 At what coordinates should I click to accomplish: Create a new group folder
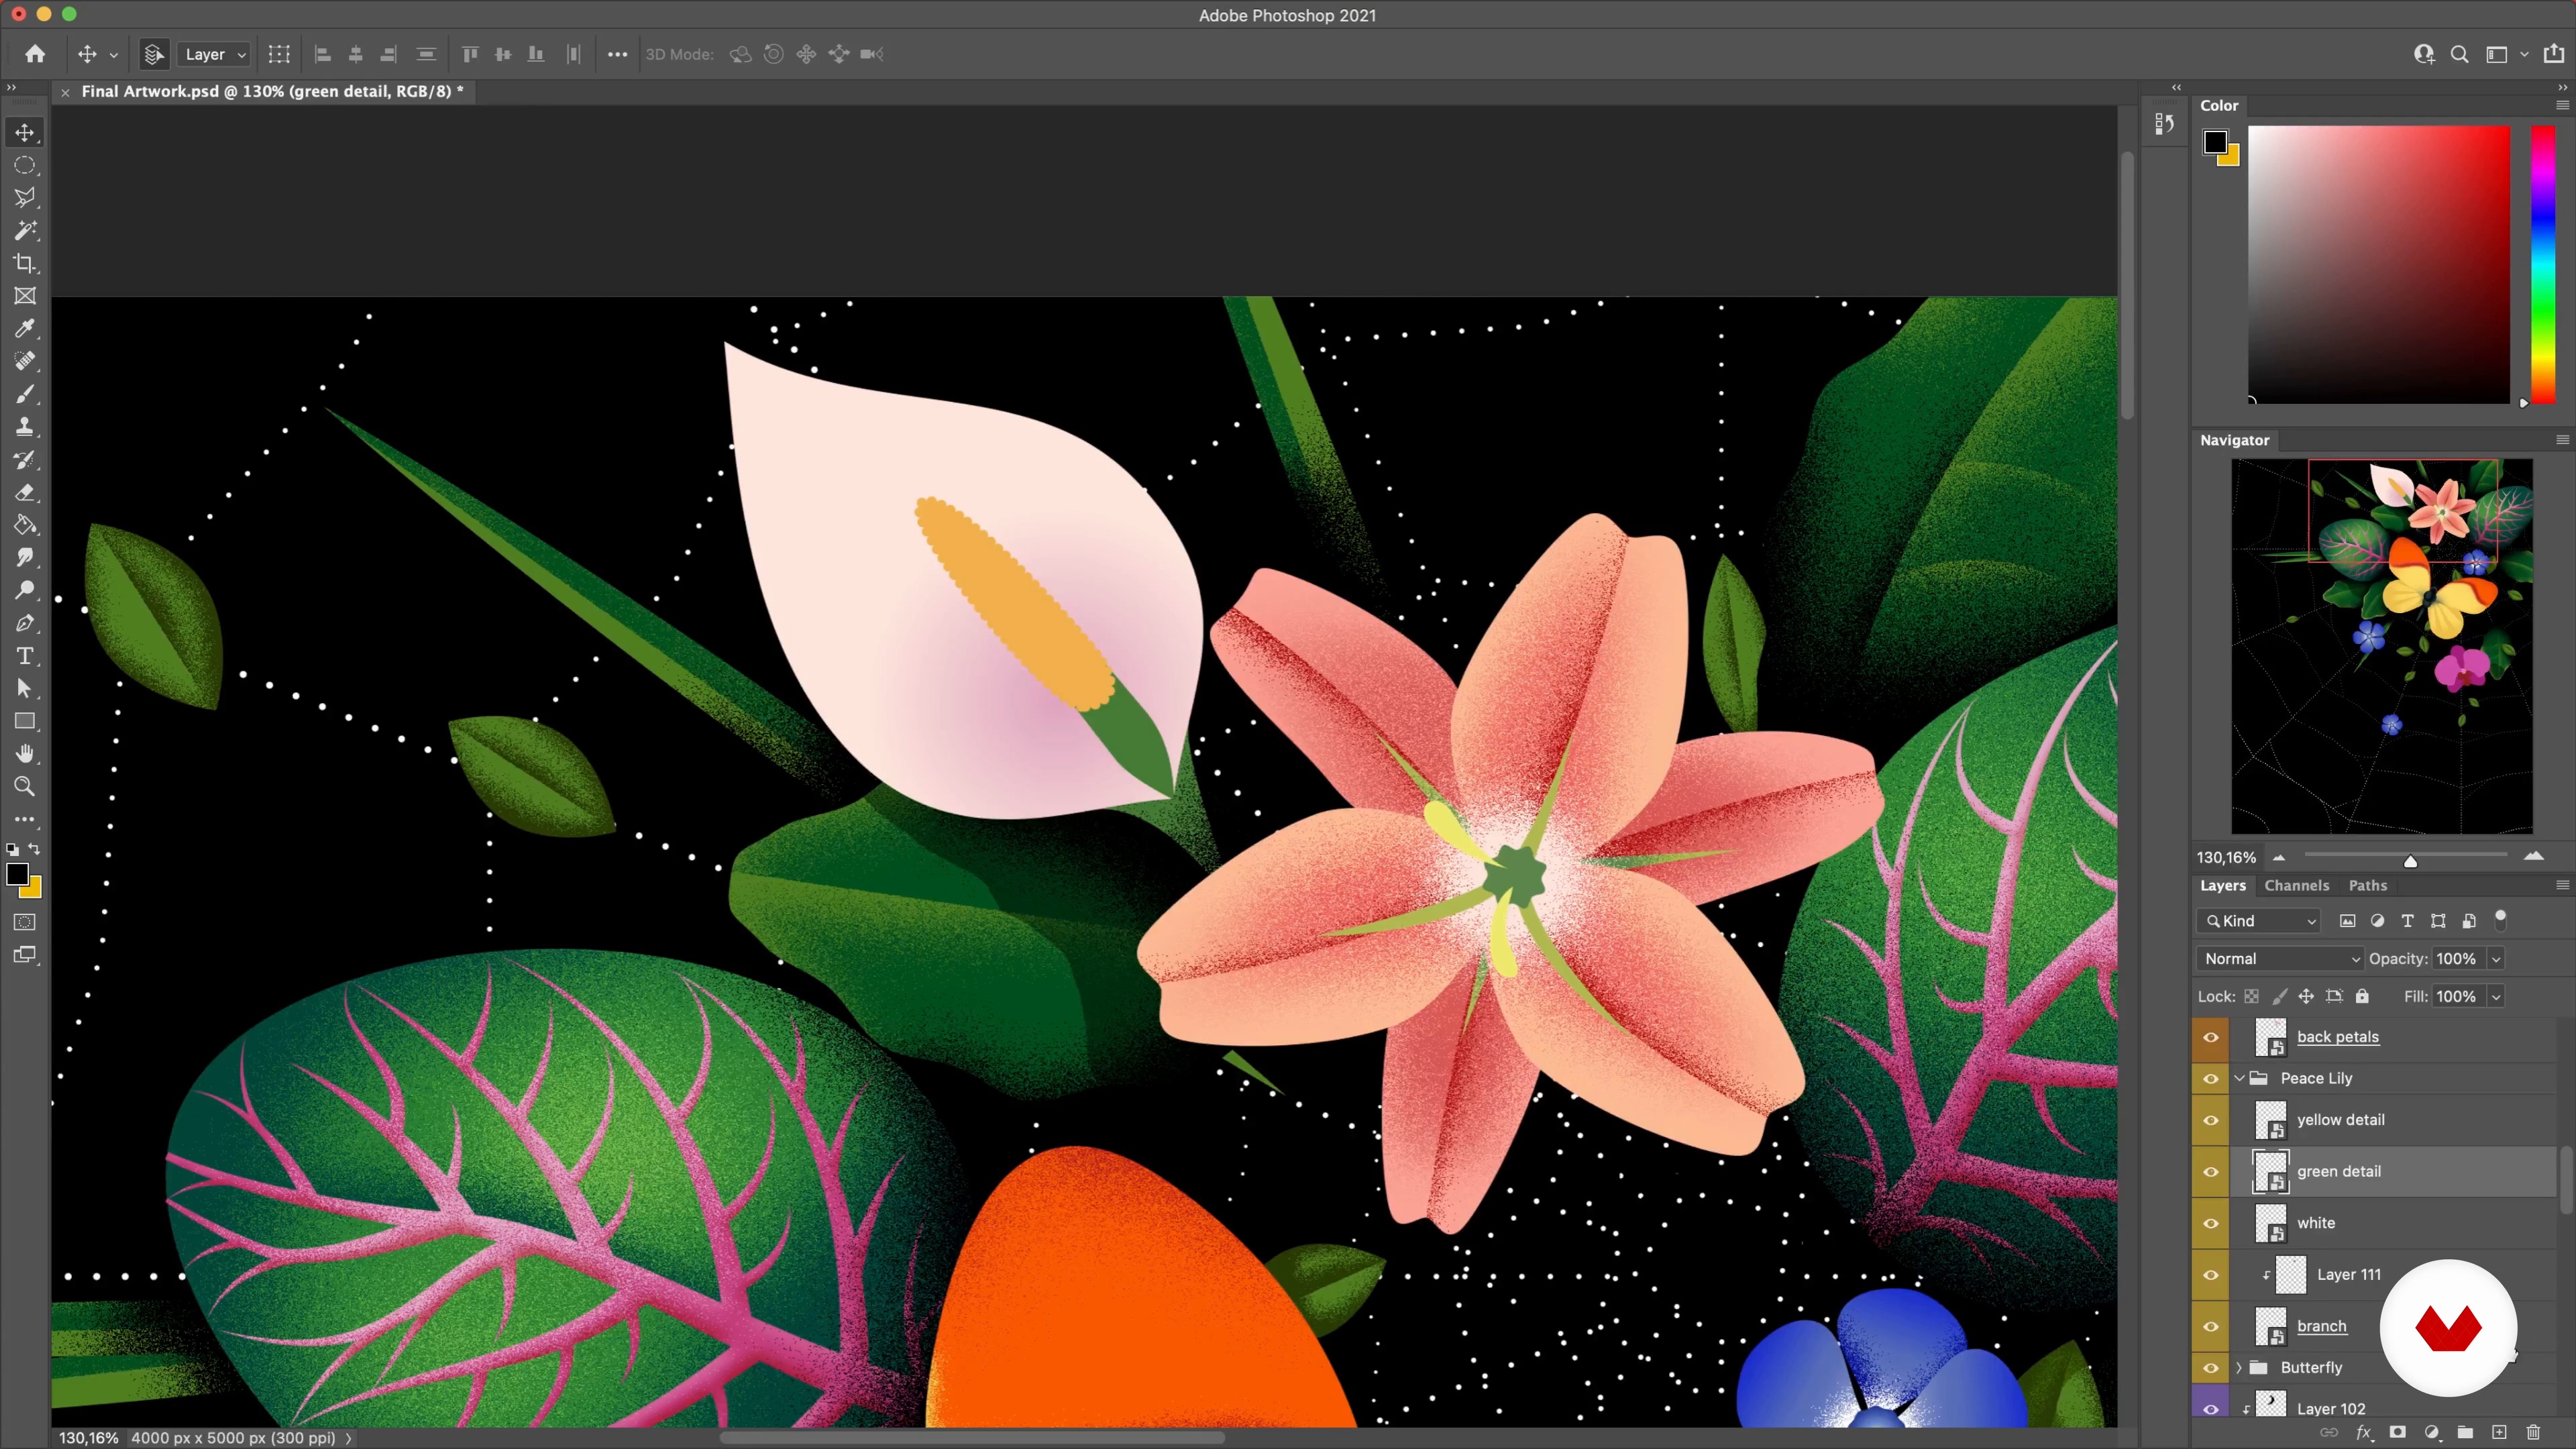(2465, 1433)
